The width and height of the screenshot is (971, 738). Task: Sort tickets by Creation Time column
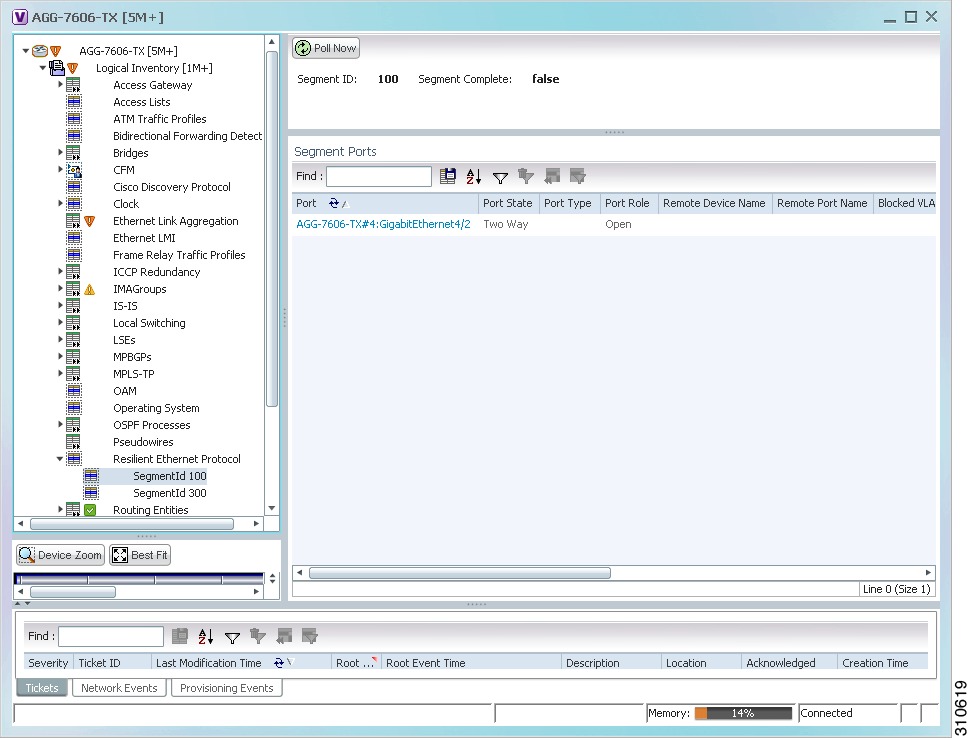(x=882, y=662)
